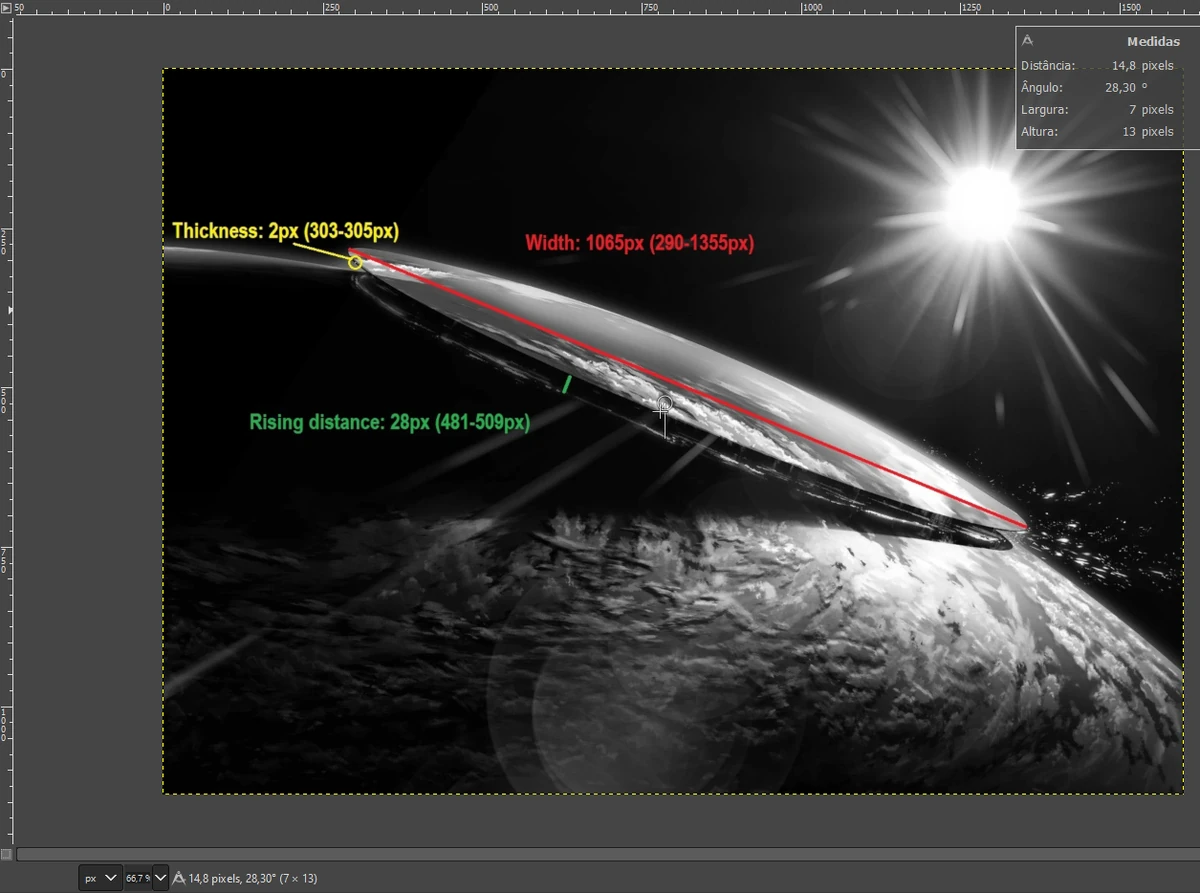Open the px unit dropdown

pos(100,878)
